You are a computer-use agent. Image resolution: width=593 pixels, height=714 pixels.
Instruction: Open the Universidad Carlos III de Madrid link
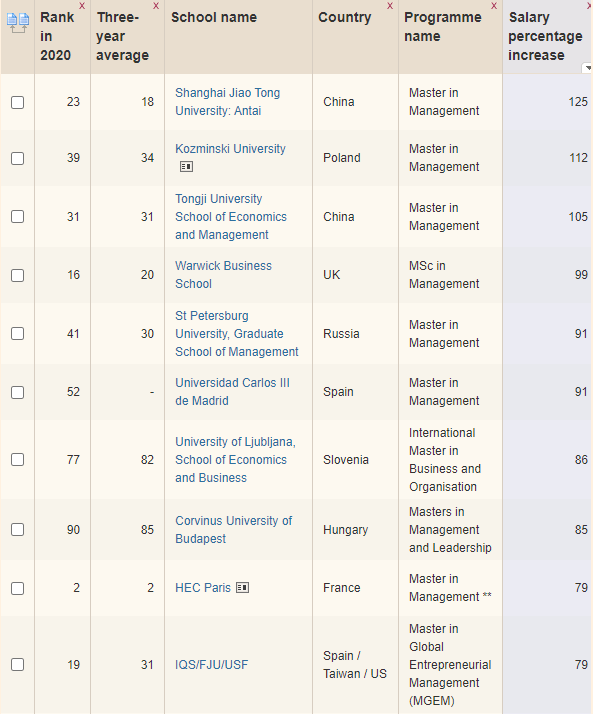coord(232,392)
